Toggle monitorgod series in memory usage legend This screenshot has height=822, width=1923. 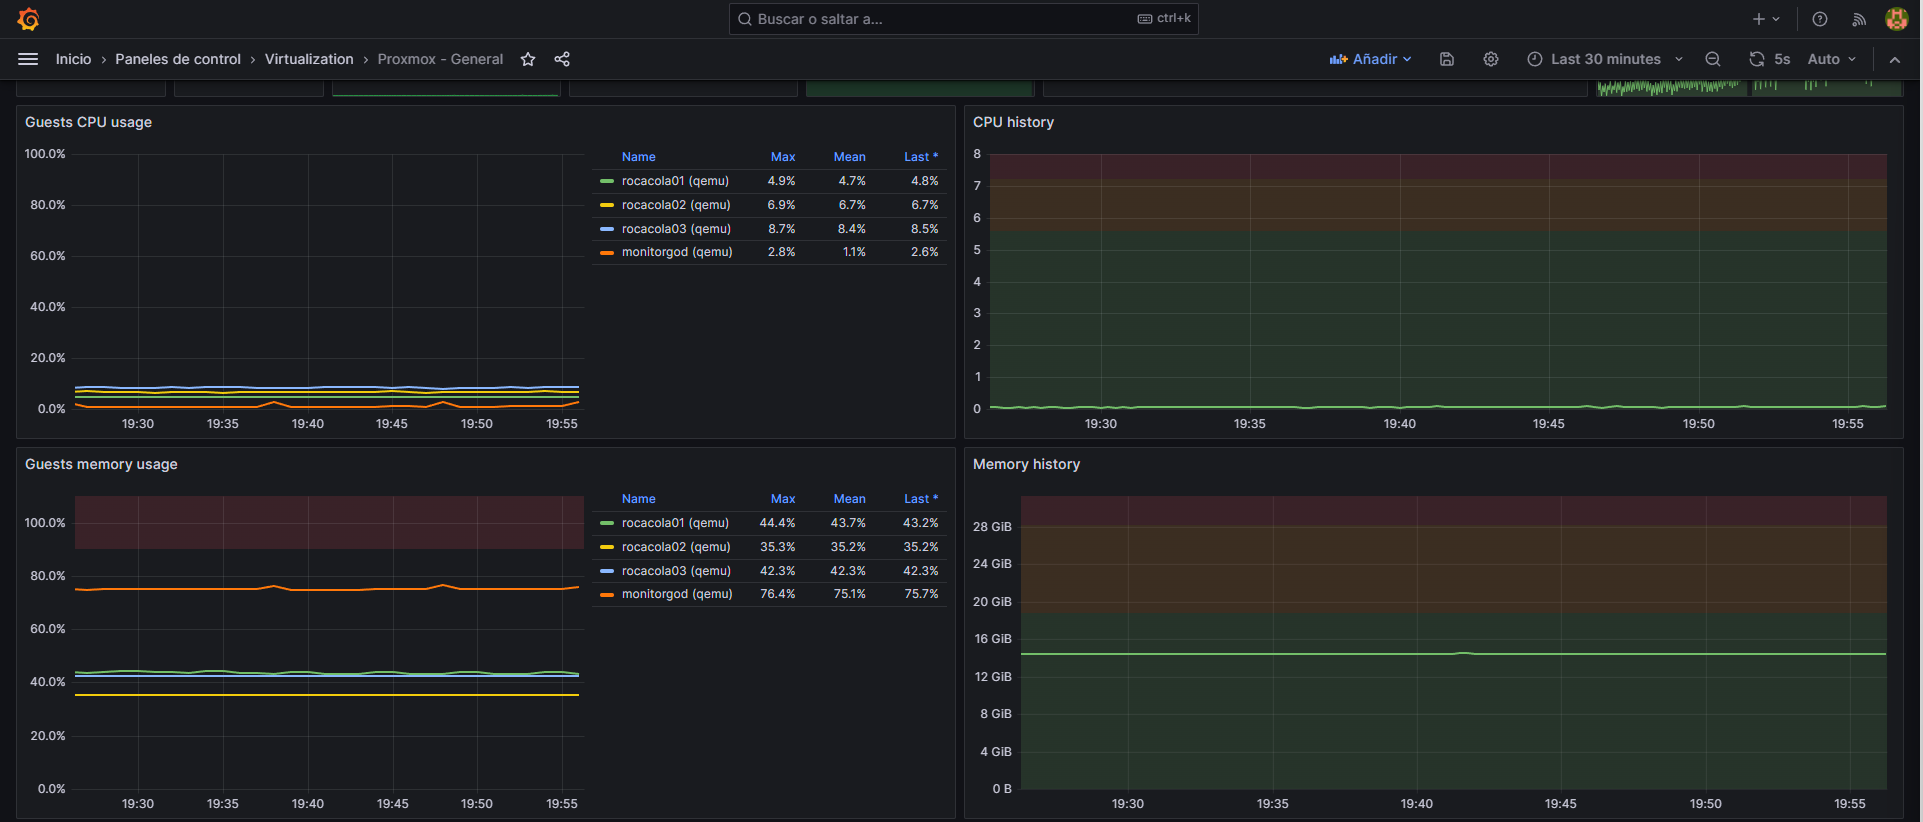click(x=676, y=594)
